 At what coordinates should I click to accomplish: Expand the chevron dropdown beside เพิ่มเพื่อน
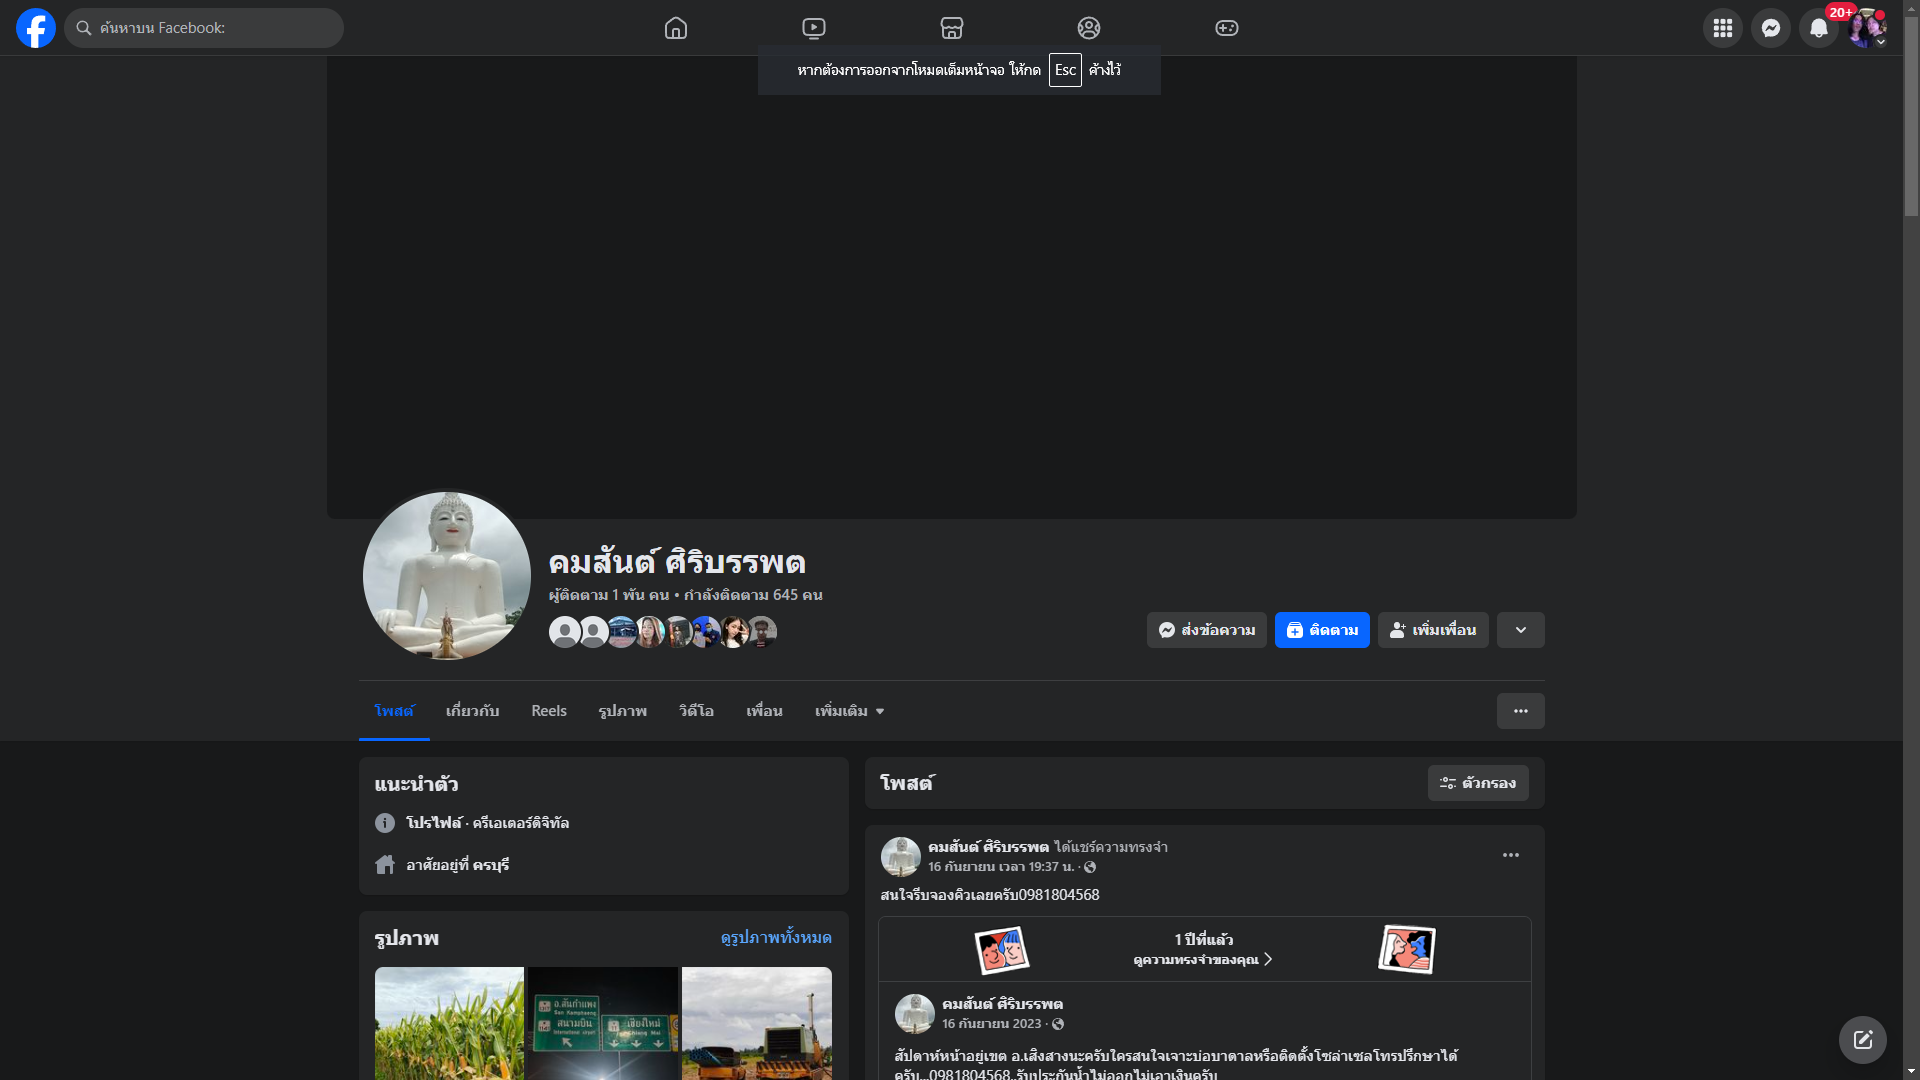(1520, 630)
